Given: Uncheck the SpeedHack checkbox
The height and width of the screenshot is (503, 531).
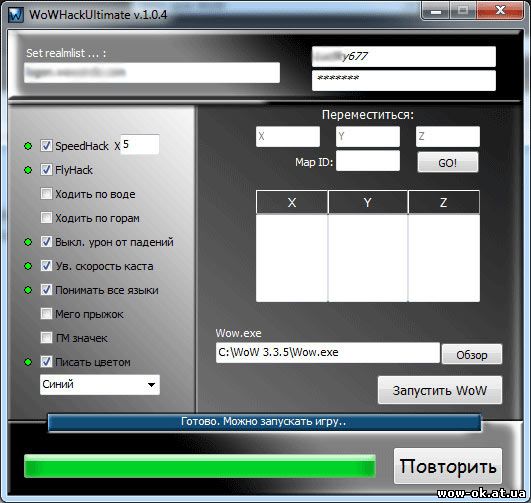Looking at the screenshot, I should click(x=46, y=146).
